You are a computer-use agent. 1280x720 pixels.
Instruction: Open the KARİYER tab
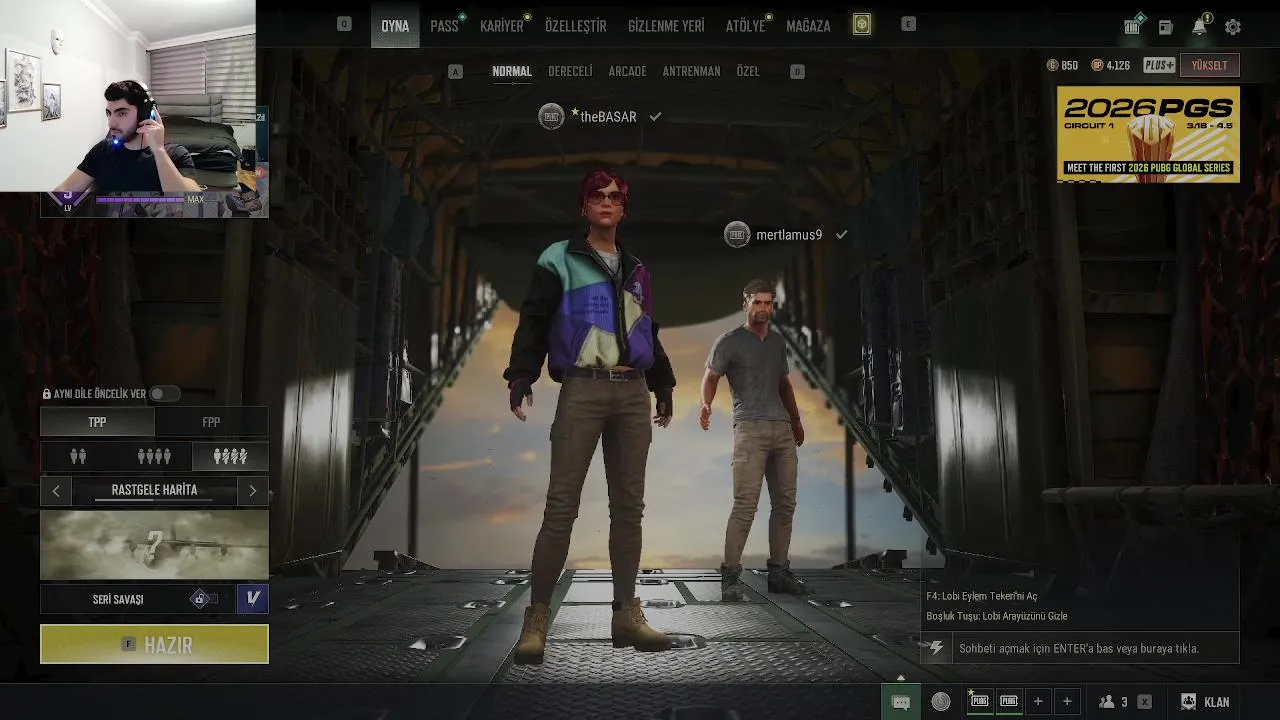pyautogui.click(x=502, y=26)
